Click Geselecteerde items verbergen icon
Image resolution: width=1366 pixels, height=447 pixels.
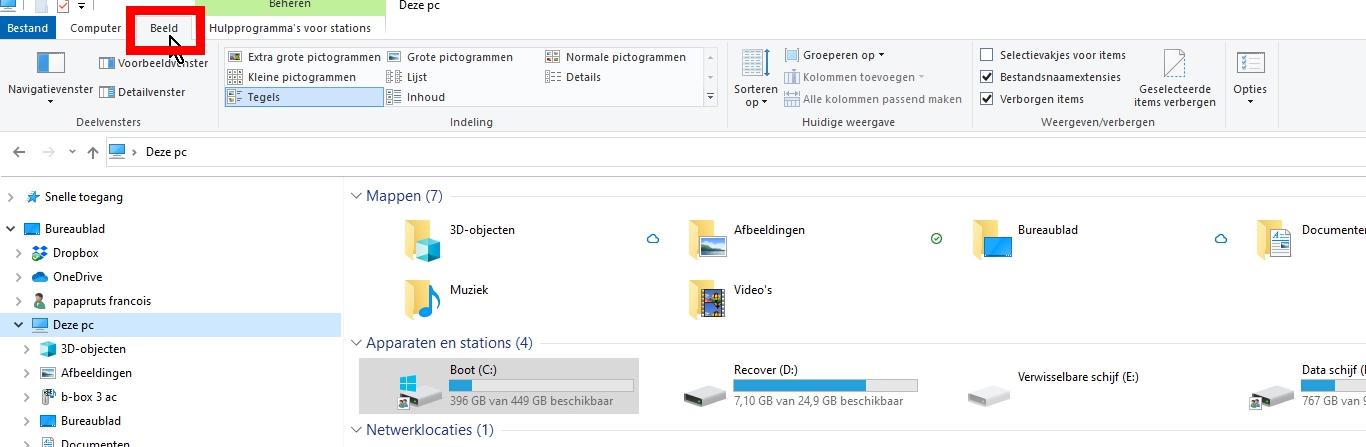click(x=1175, y=66)
